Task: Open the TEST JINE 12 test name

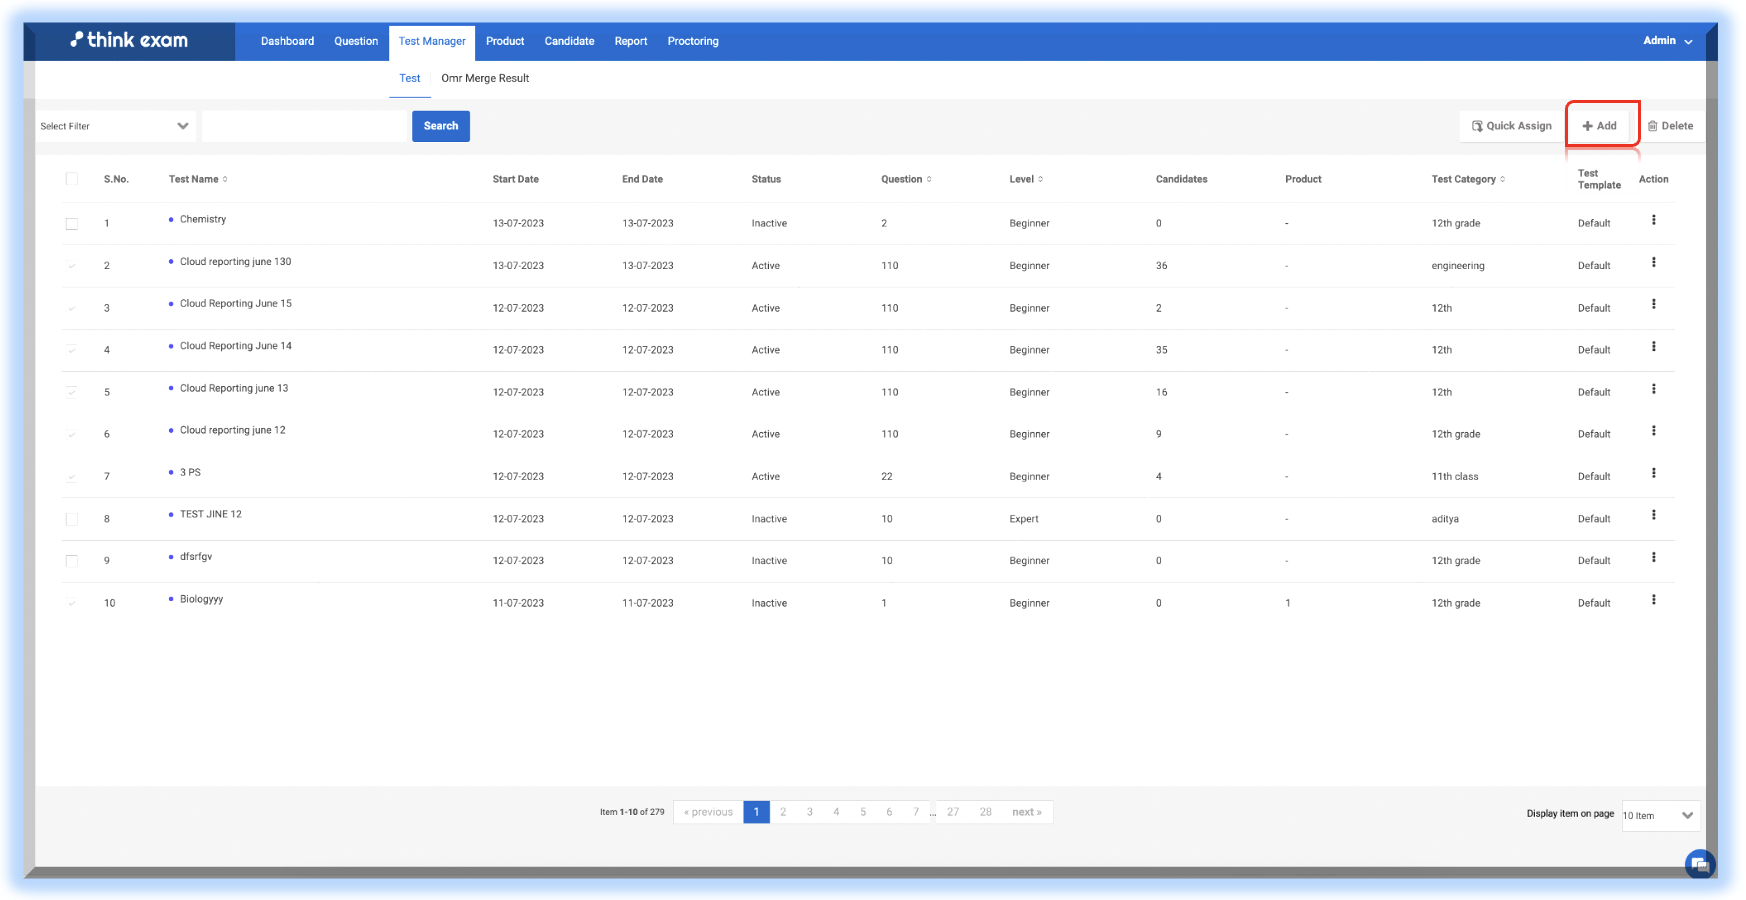Action: [211, 514]
